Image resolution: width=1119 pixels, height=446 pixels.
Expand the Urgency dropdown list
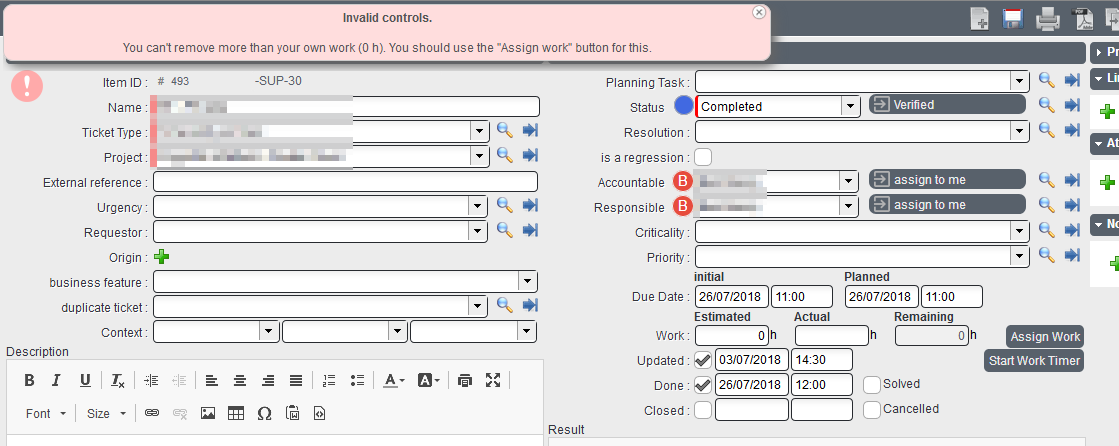[x=478, y=206]
